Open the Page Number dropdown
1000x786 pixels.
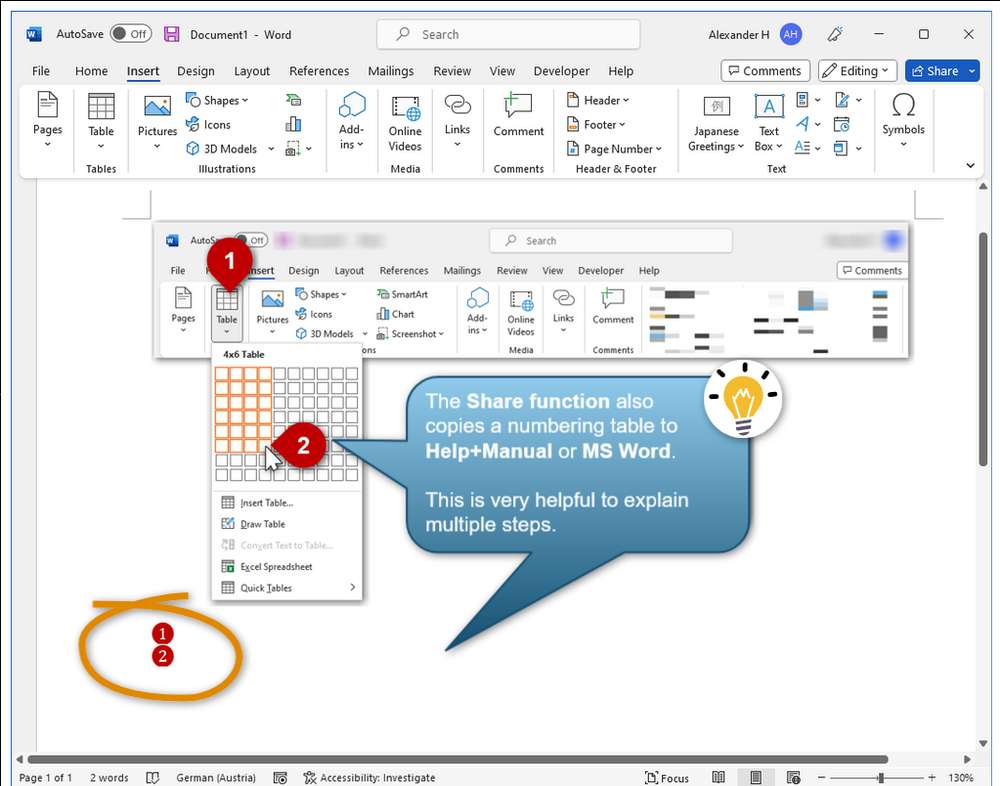(615, 149)
